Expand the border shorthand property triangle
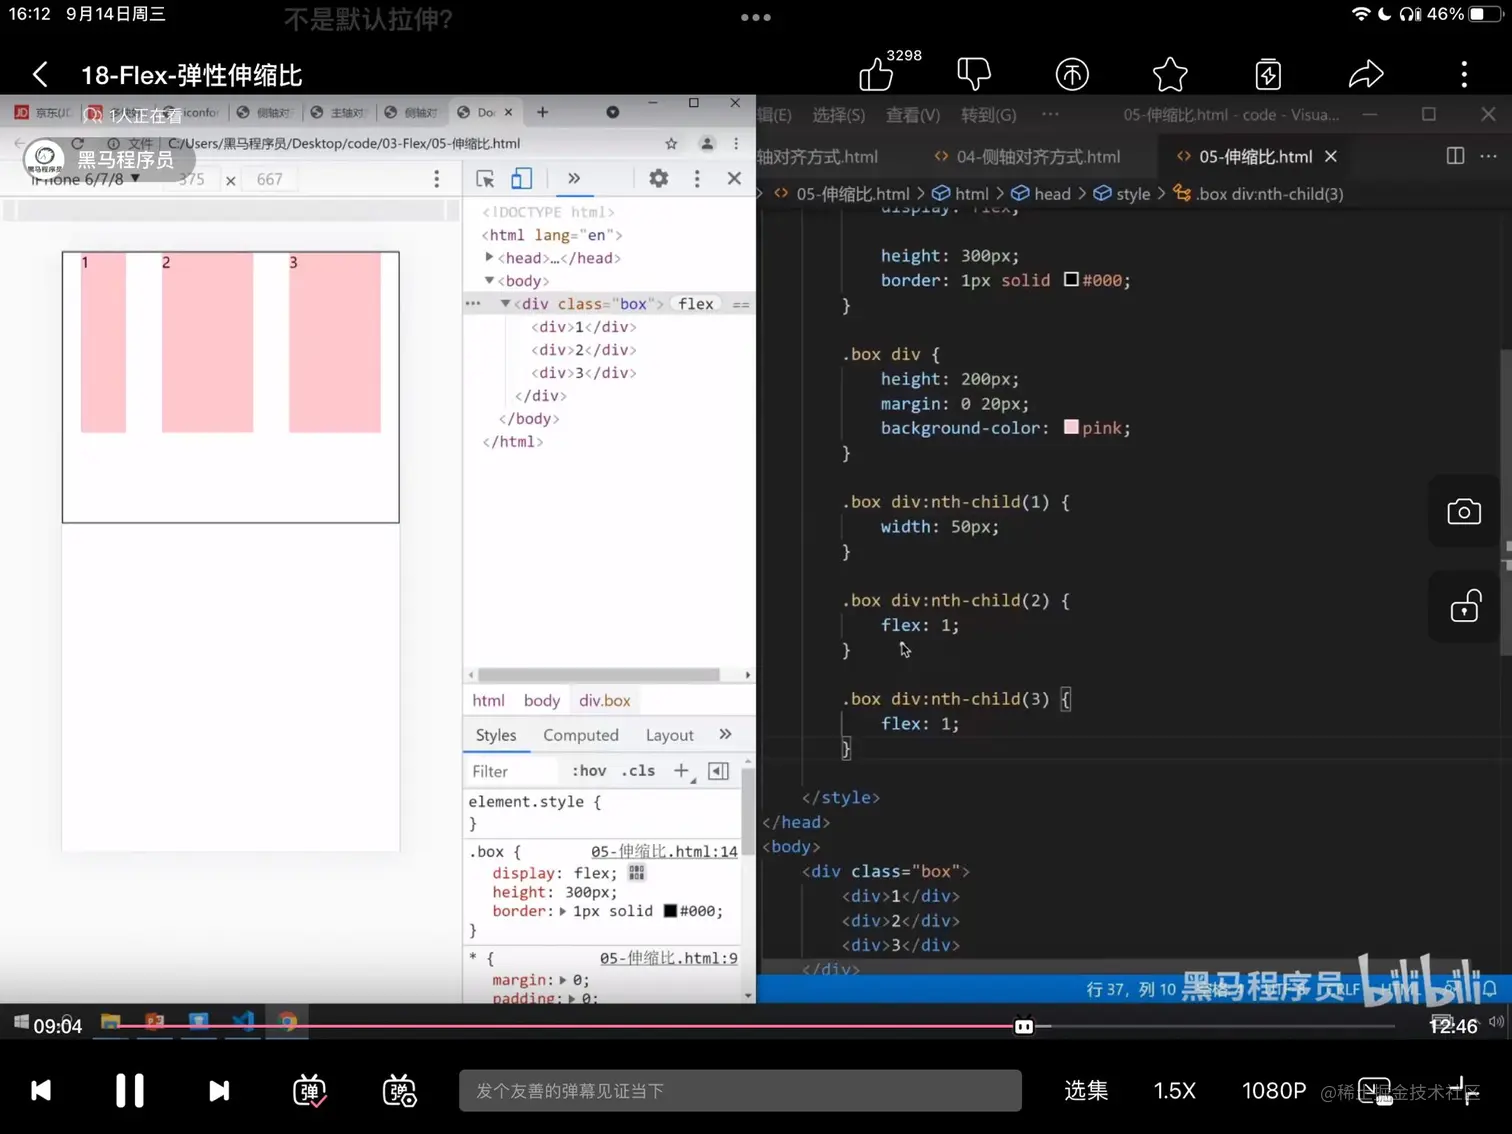This screenshot has height=1134, width=1512. (x=563, y=912)
